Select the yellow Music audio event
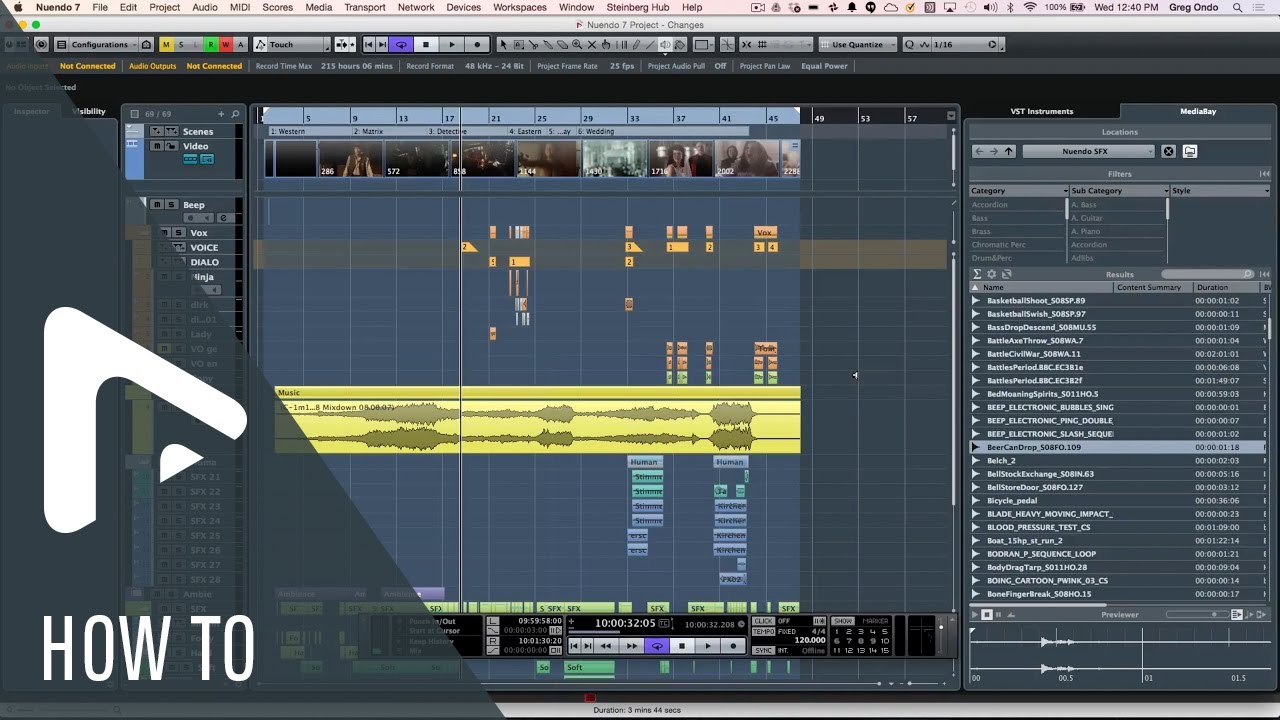The height and width of the screenshot is (720, 1280). click(538, 426)
